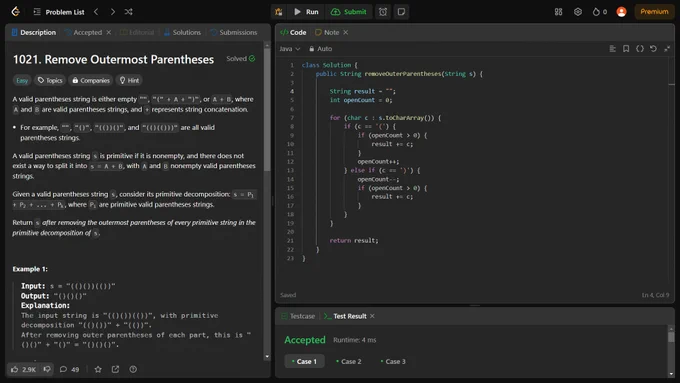Go to the next problem arrow
This screenshot has height=383, width=680.
pos(112,12)
